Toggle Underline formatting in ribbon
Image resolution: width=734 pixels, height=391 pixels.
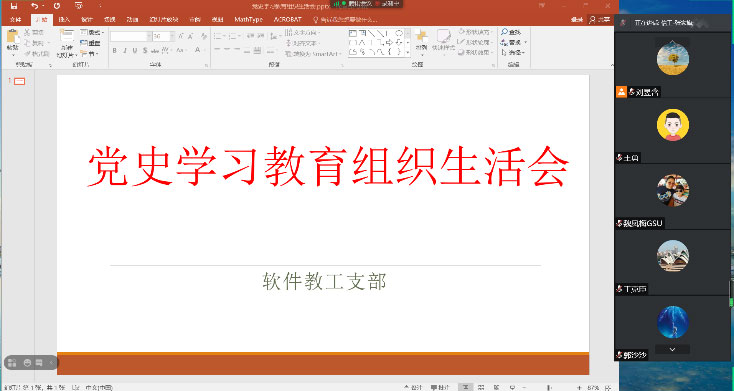click(x=135, y=50)
